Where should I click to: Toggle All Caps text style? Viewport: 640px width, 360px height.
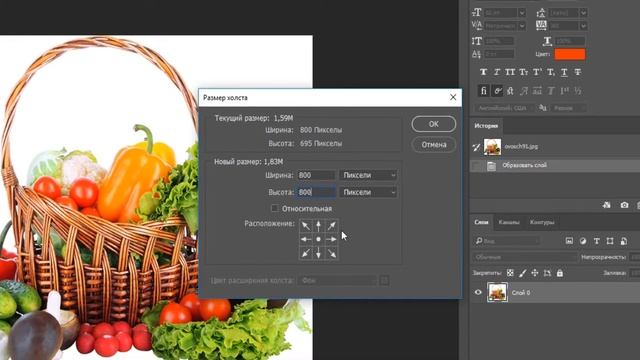click(510, 72)
